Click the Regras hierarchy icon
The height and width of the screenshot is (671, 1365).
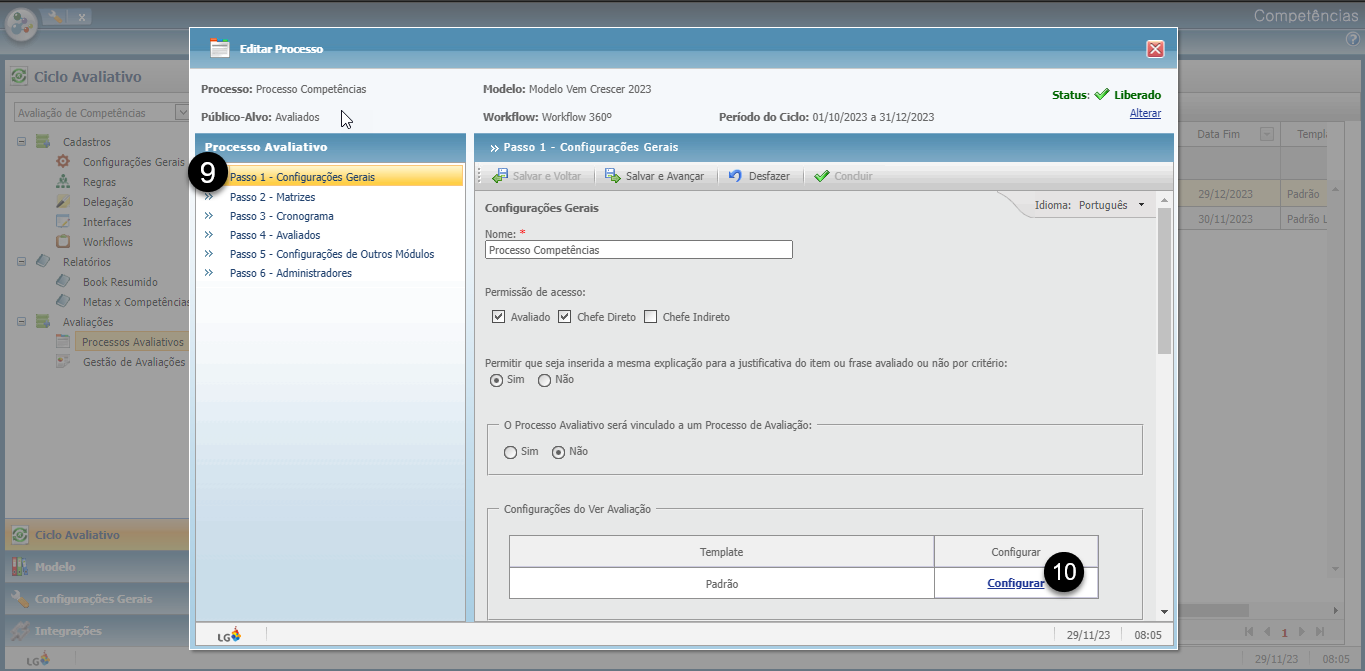63,182
